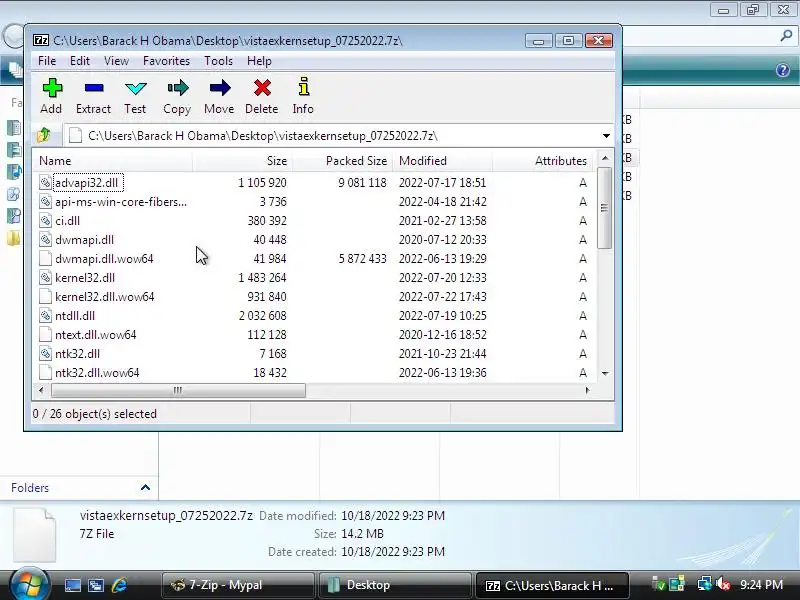Click the ntk32.dll file icon

pos(45,354)
